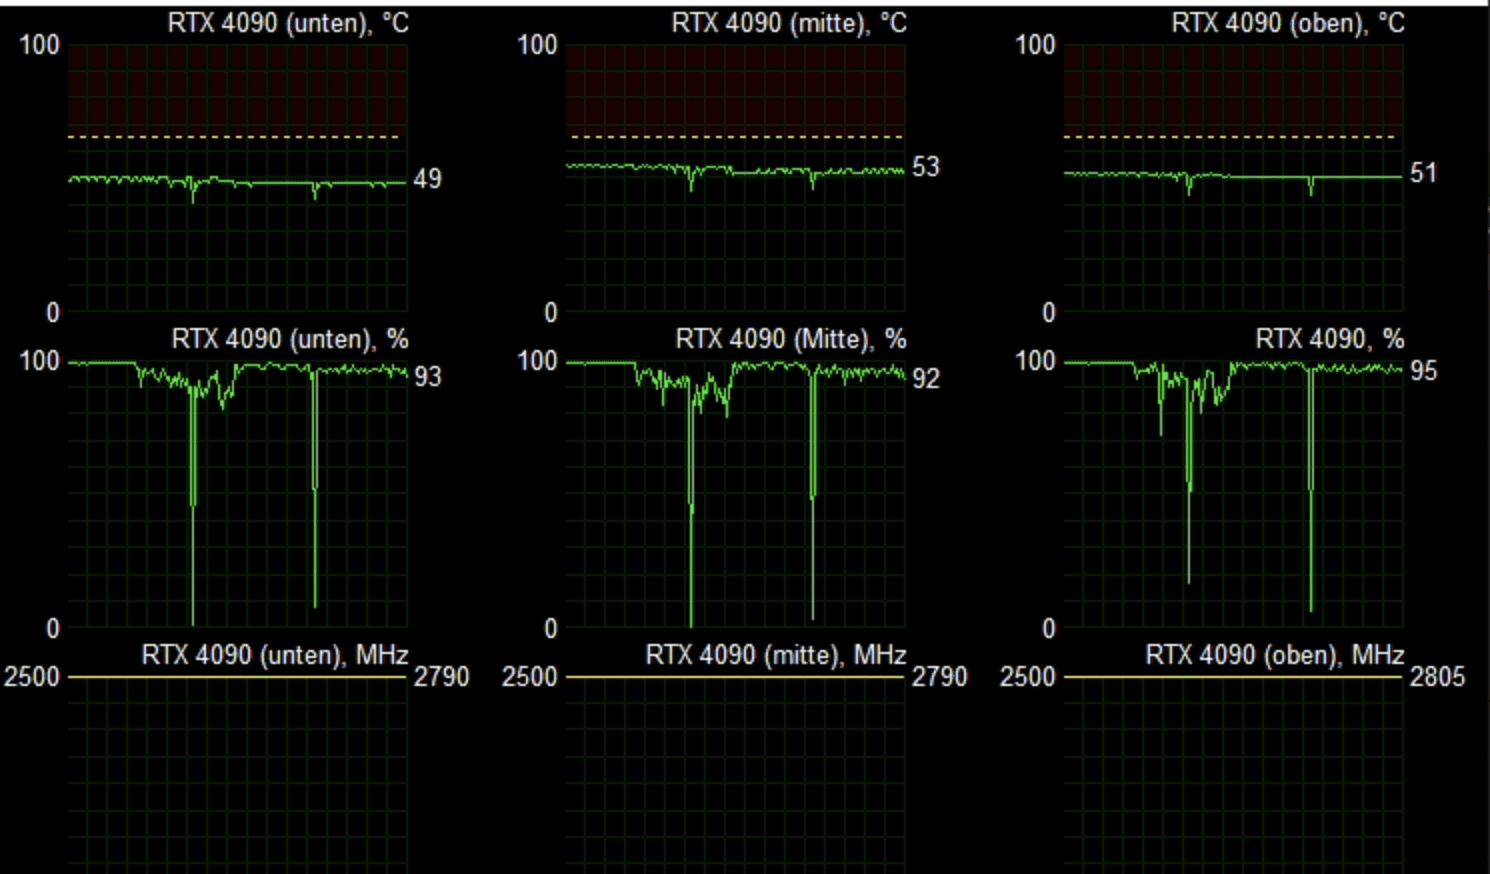Click inside the mitte temperature graph
Image resolution: width=1490 pixels, height=874 pixels.
[735, 178]
